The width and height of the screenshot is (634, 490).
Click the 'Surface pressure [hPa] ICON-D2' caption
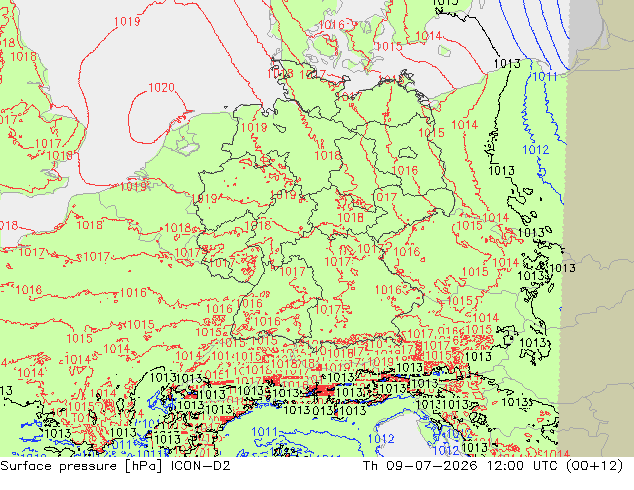[115, 466]
